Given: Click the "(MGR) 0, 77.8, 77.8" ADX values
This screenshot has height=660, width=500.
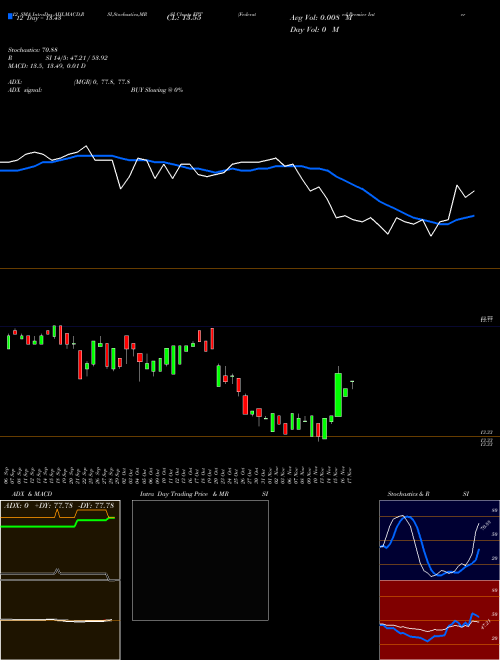Looking at the screenshot, I should pos(101,82).
